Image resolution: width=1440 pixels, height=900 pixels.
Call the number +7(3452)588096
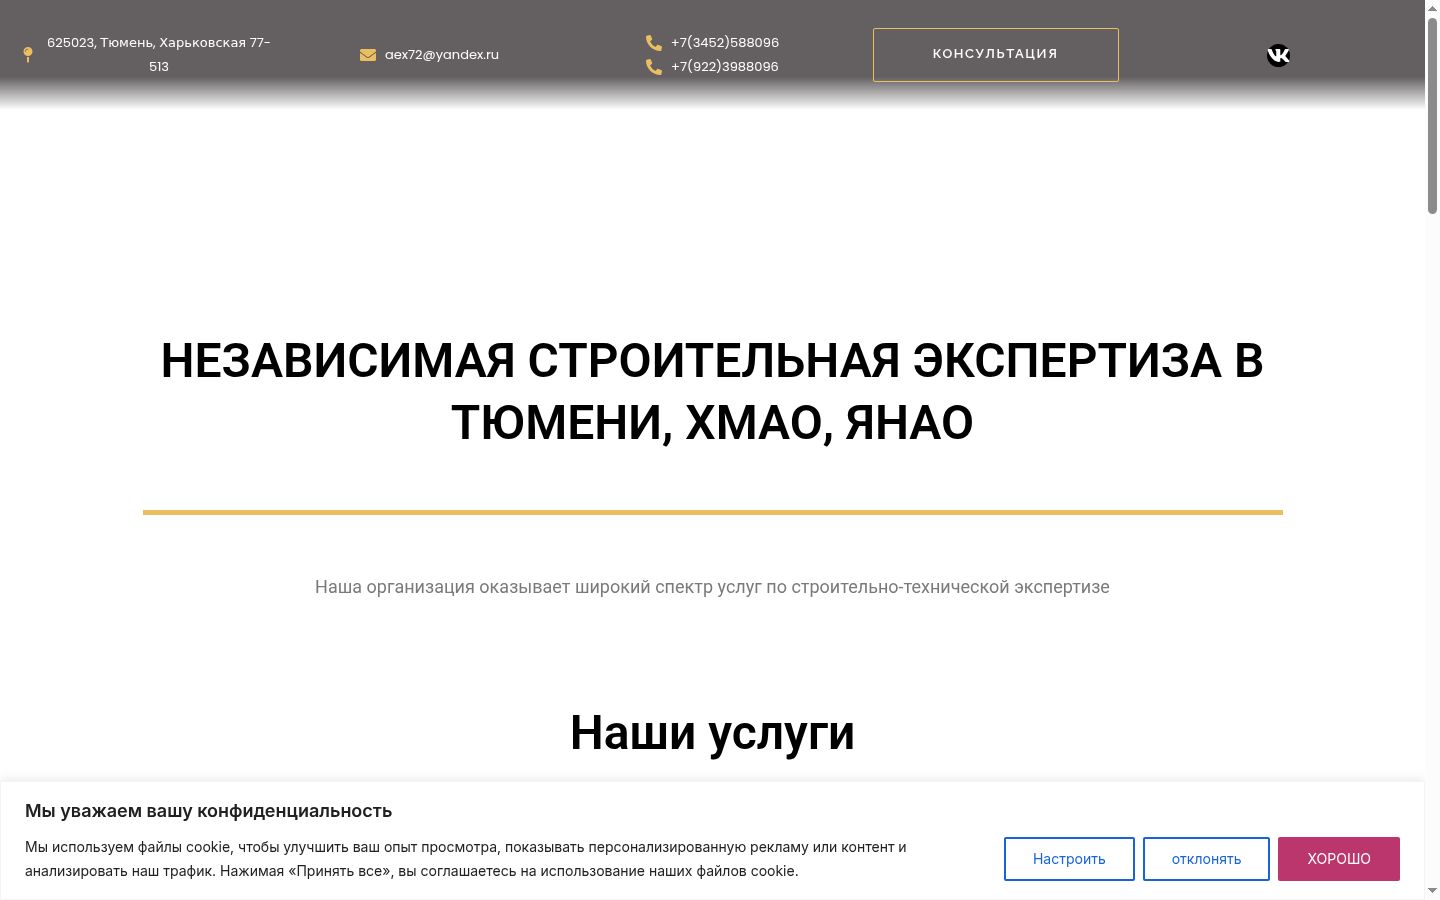pyautogui.click(x=725, y=43)
